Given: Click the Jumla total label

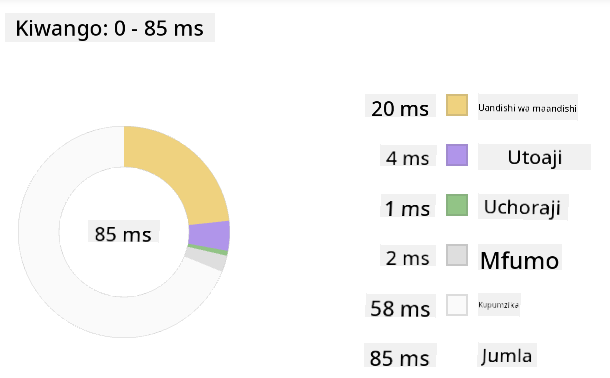Looking at the screenshot, I should click(507, 355).
